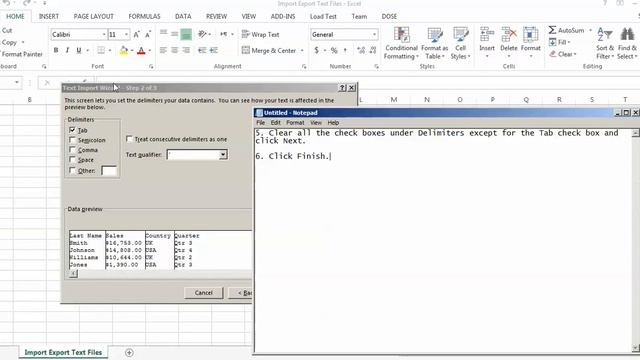This screenshot has width=640, height=360.
Task: Toggle Underline formatting icon
Action: point(79,50)
